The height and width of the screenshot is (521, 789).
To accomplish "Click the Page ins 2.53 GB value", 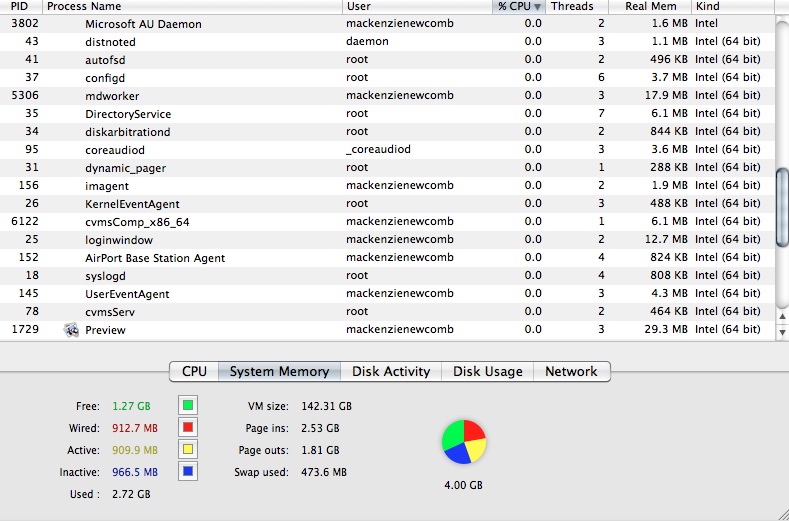I will point(321,428).
